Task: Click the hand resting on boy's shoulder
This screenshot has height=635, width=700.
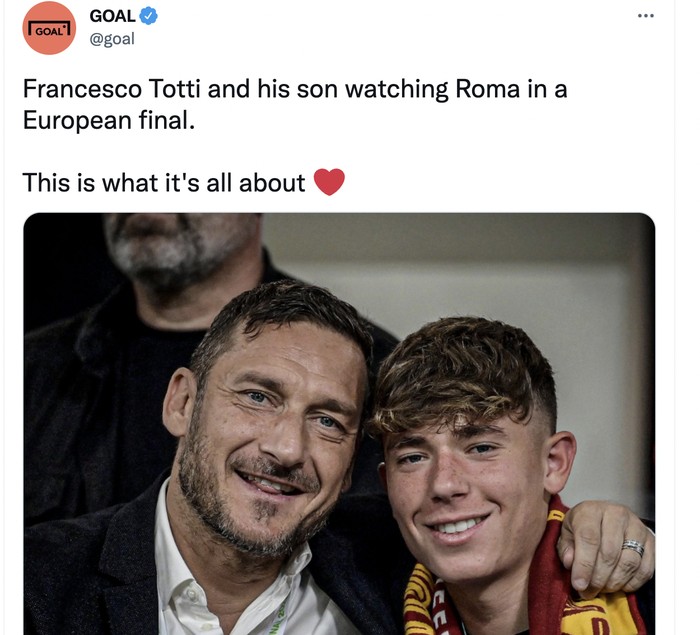Action: click(x=605, y=545)
